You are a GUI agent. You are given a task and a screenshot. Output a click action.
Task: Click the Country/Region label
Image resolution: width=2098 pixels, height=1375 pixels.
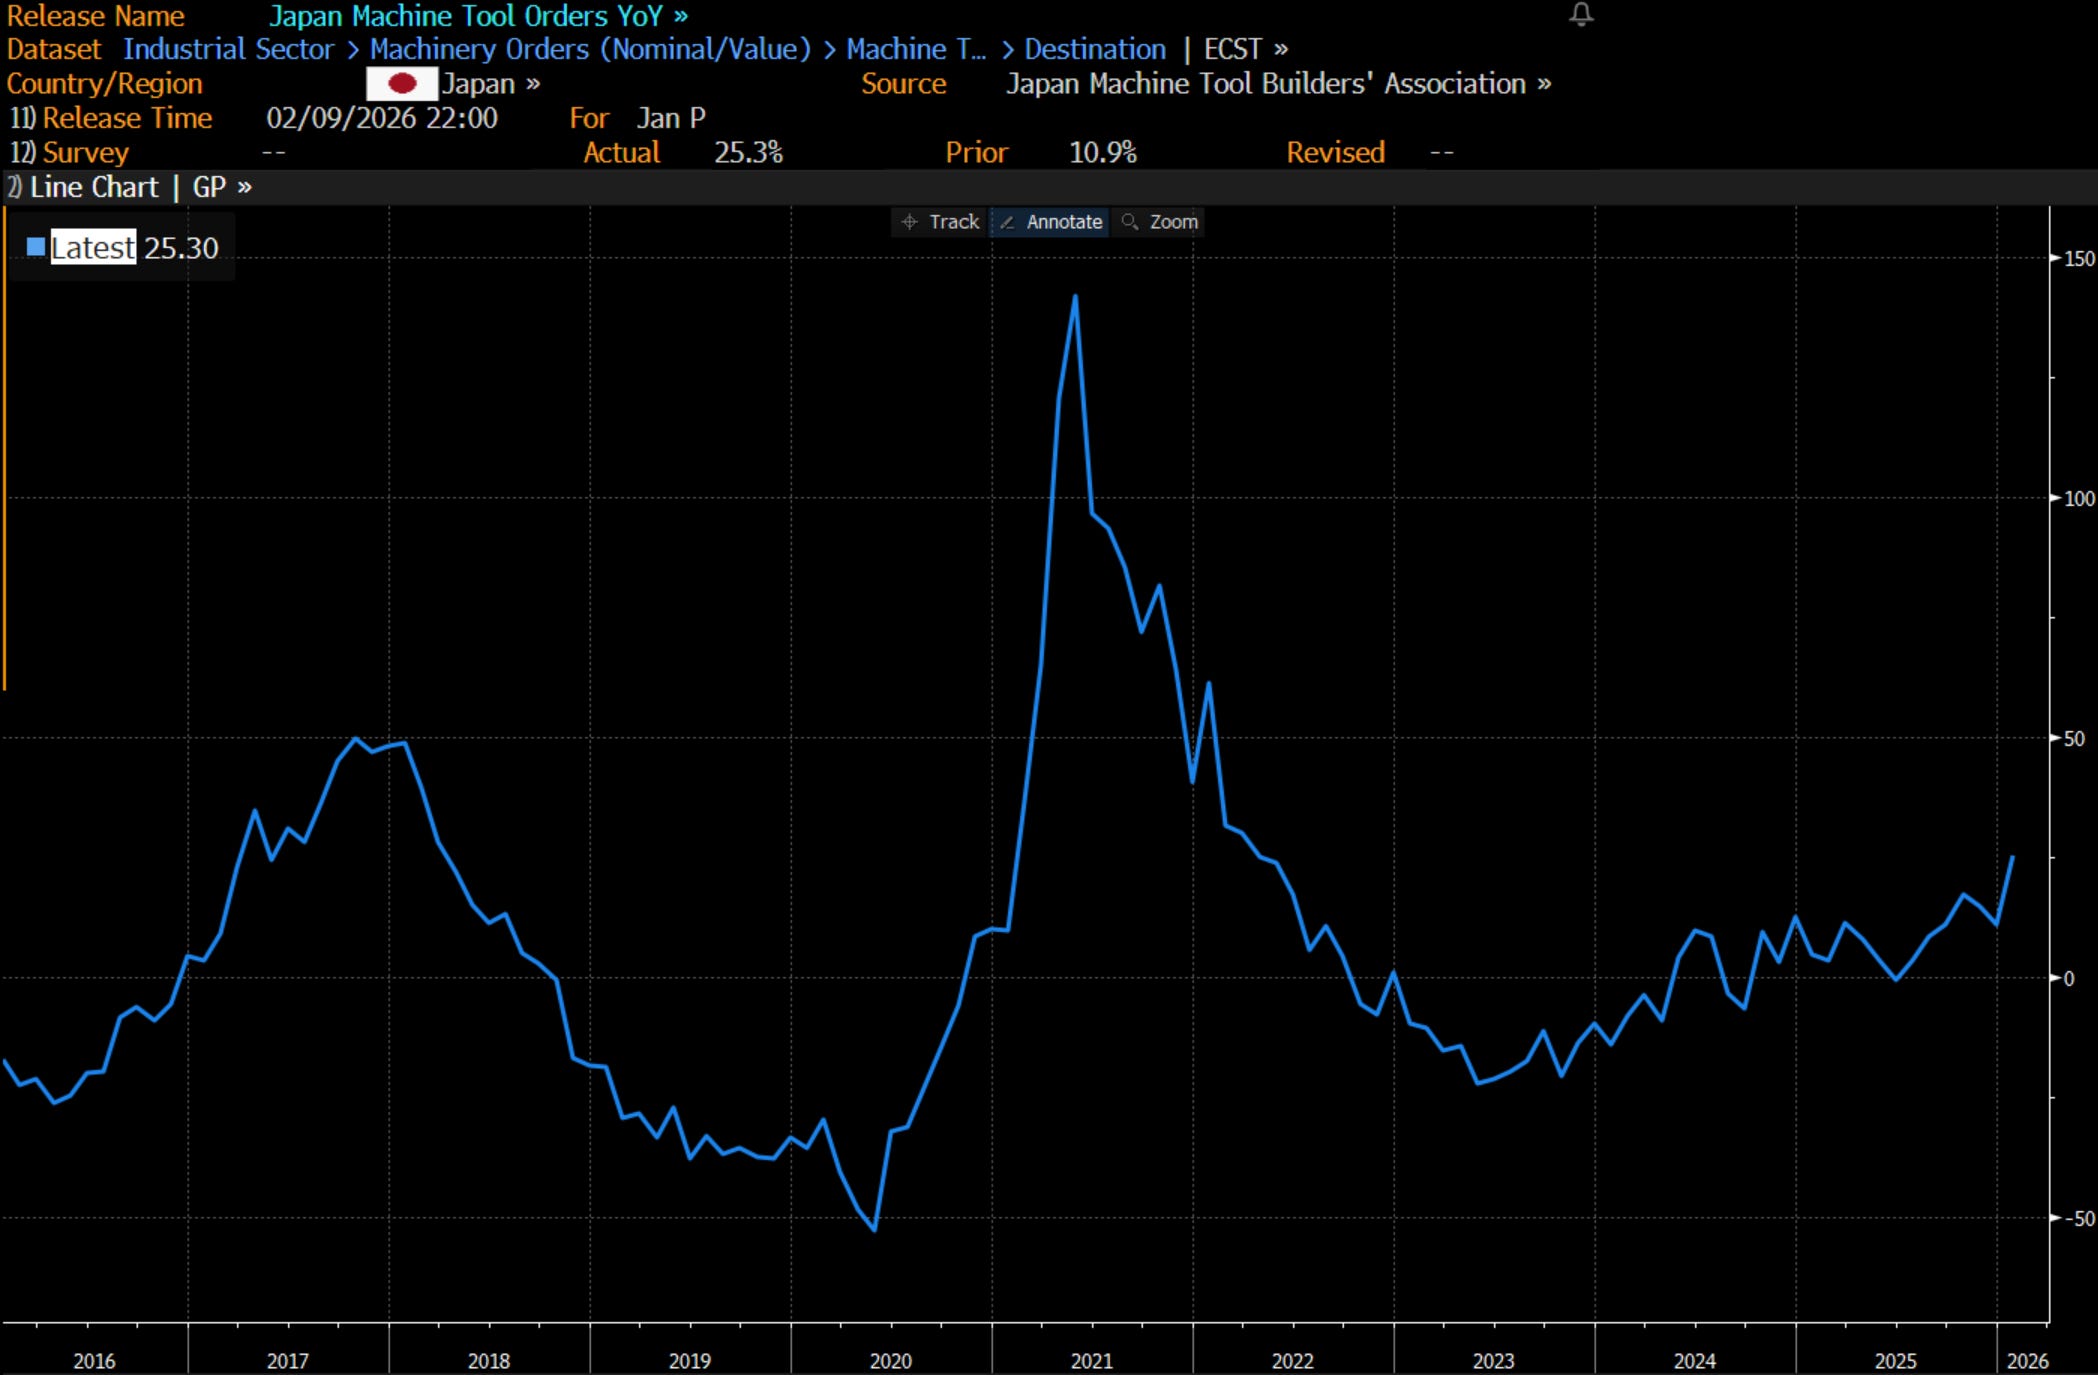(104, 84)
